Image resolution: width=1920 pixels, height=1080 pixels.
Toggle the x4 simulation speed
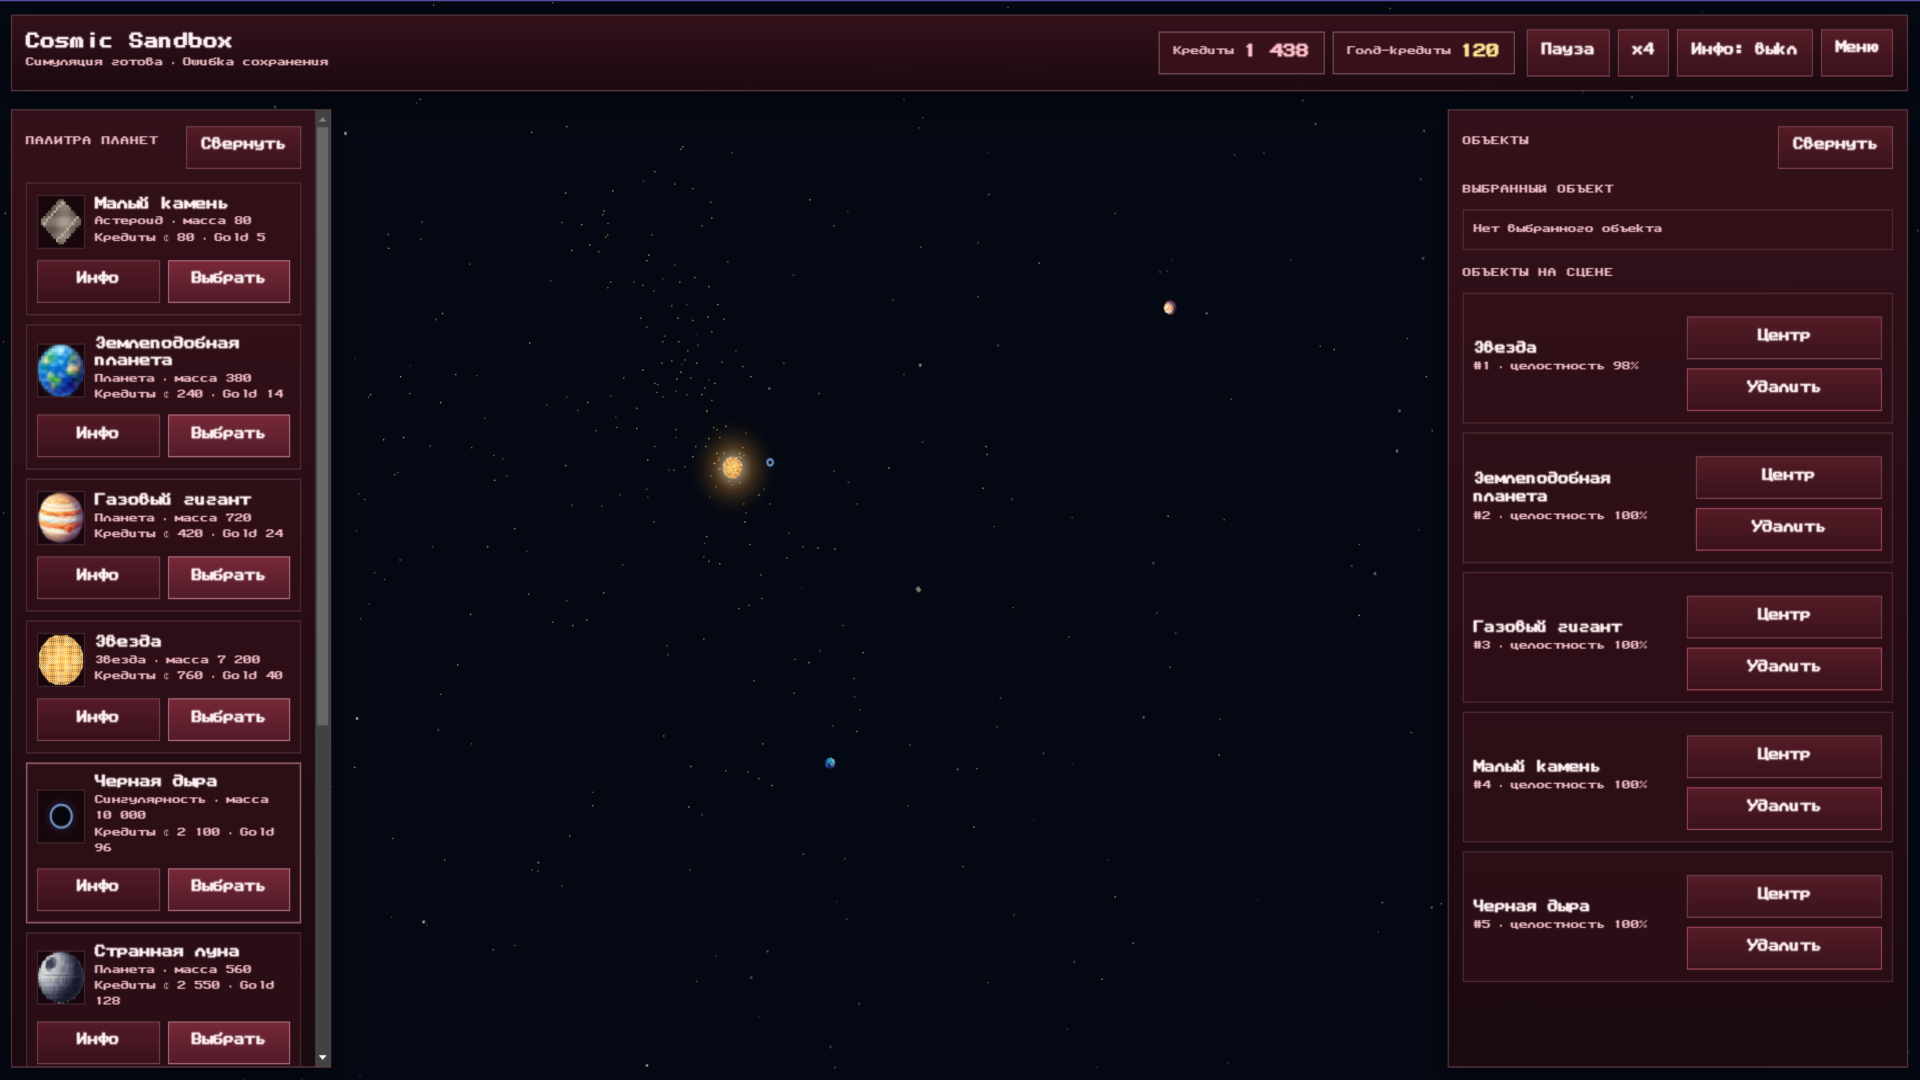click(1642, 52)
